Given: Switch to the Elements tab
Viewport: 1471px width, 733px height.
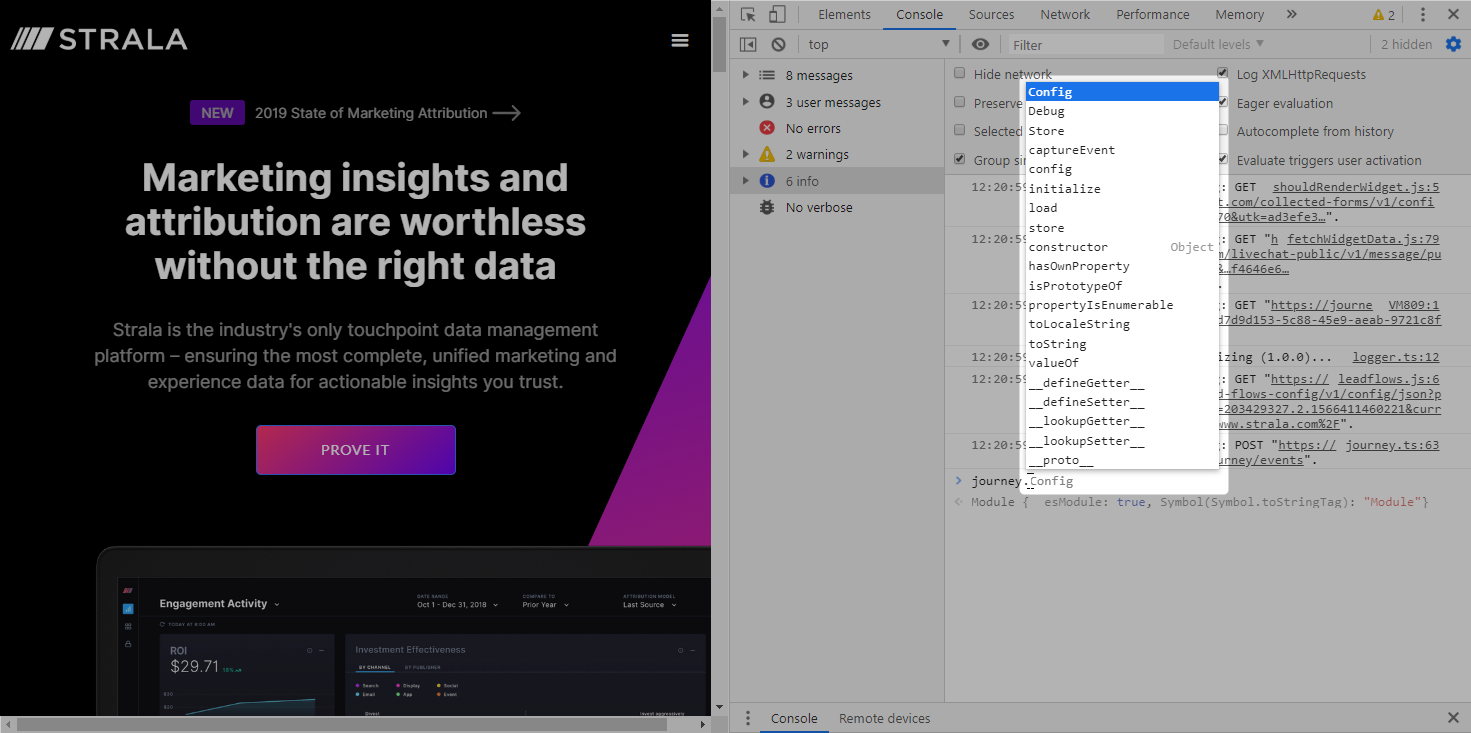Looking at the screenshot, I should tap(844, 14).
